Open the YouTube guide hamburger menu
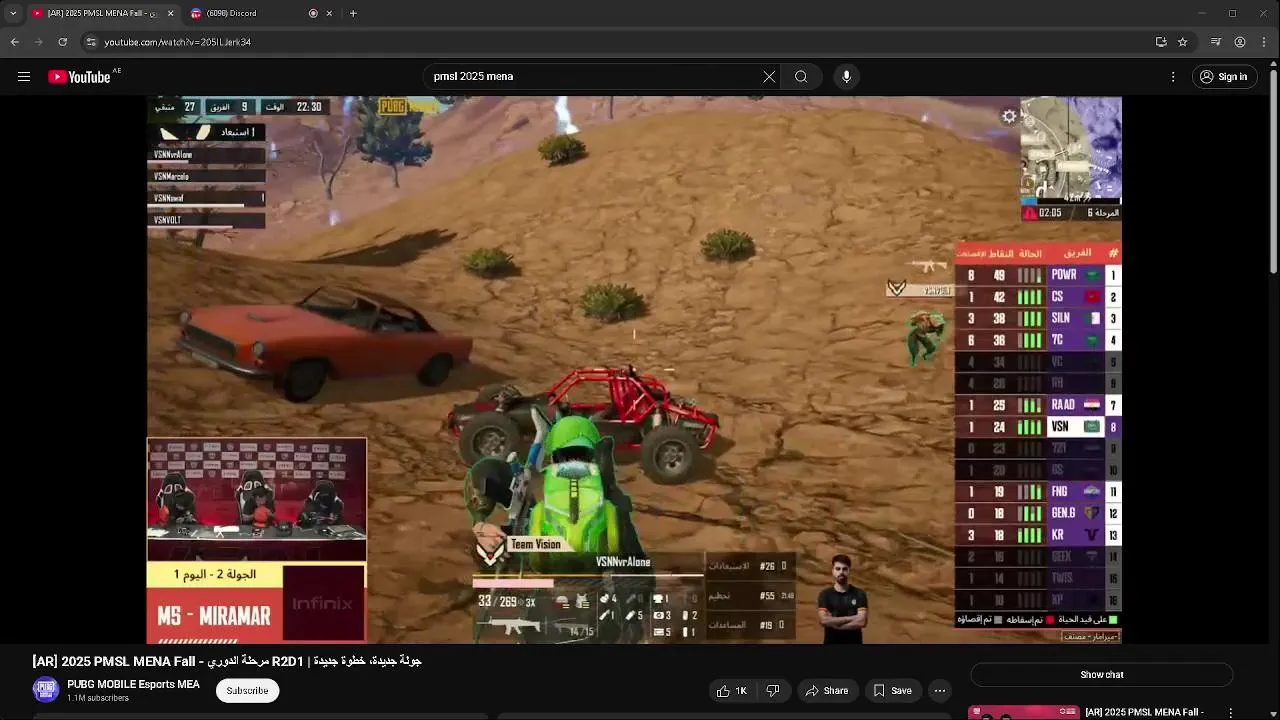The width and height of the screenshot is (1280, 720). [x=24, y=77]
